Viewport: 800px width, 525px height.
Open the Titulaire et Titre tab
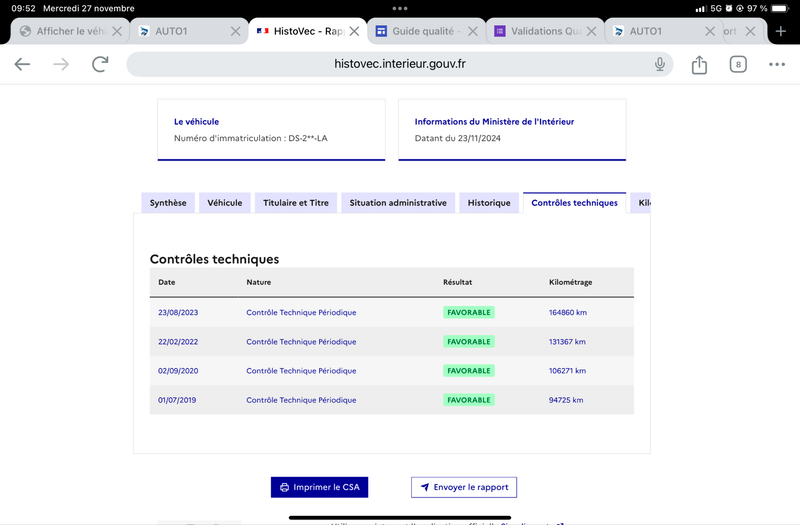click(296, 203)
